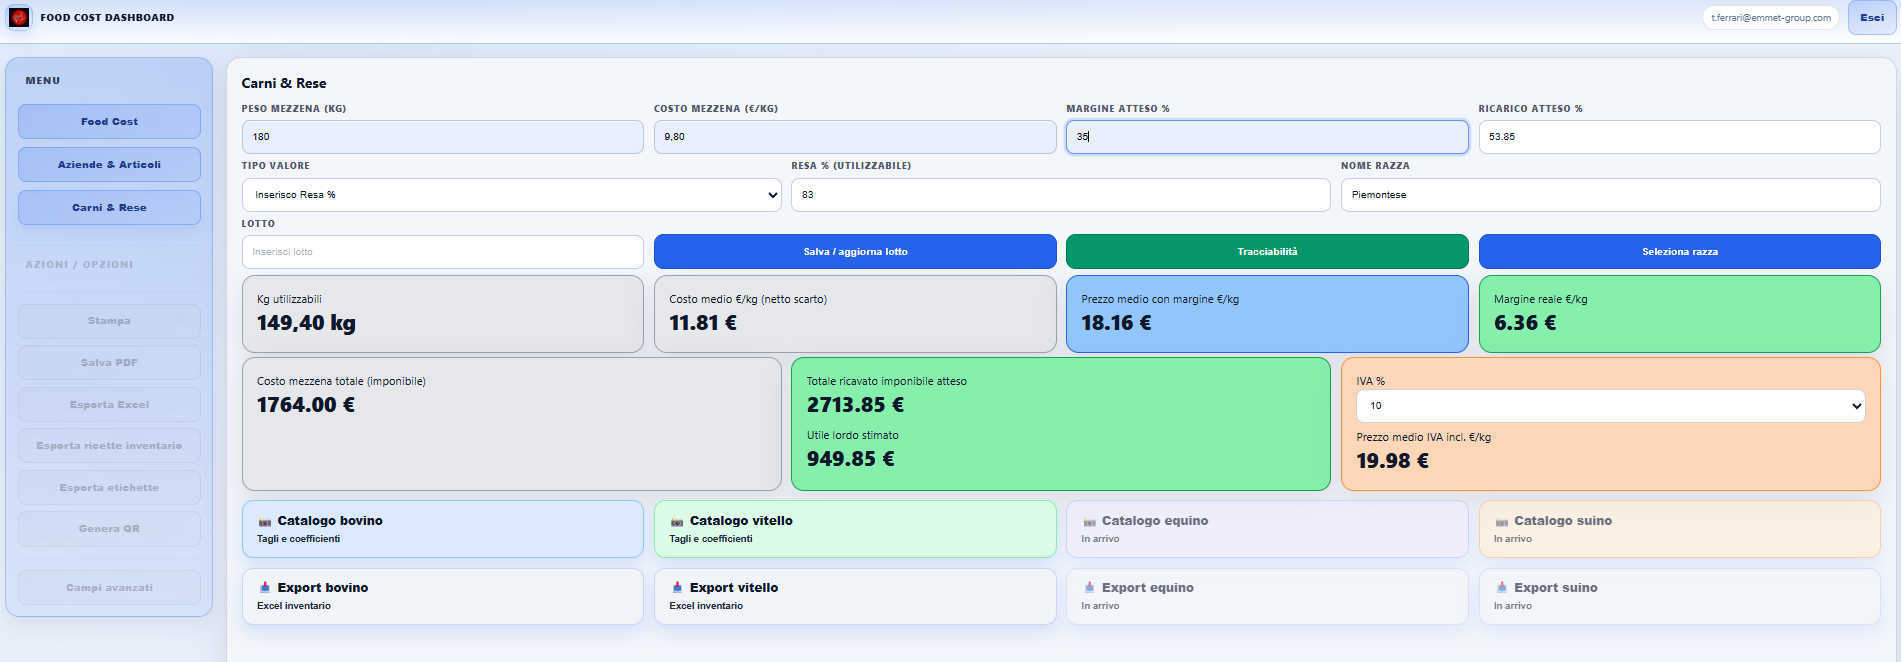Open Catalogo bovino card
Screen dimensions: 1901x662
tap(443, 529)
